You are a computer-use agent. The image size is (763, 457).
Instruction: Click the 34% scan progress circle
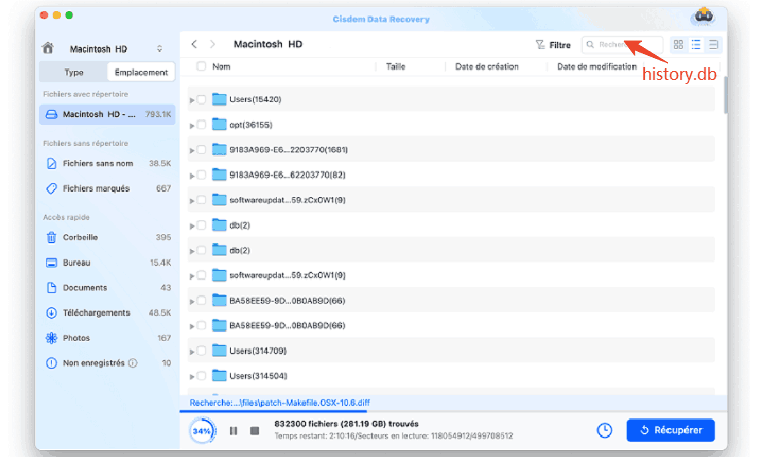[202, 431]
